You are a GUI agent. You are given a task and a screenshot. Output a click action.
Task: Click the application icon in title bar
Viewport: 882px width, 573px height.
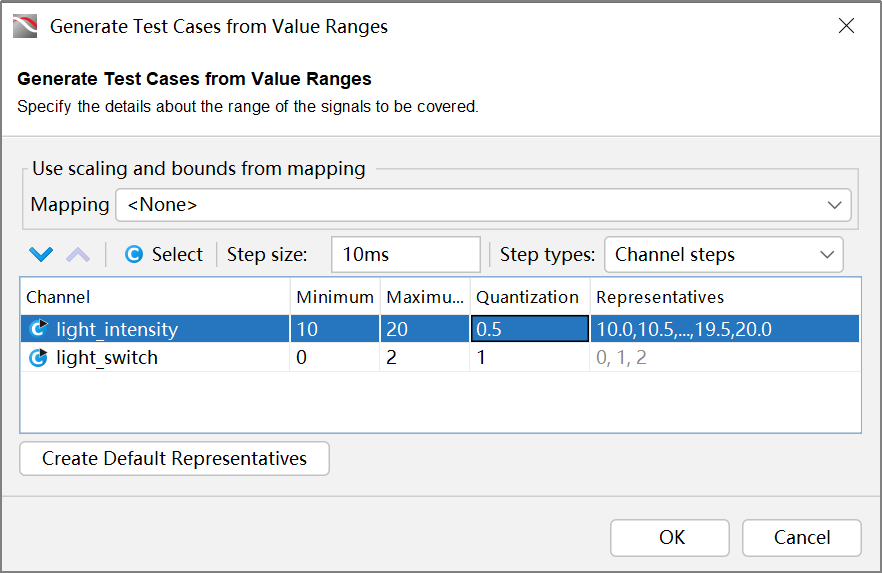[x=25, y=26]
